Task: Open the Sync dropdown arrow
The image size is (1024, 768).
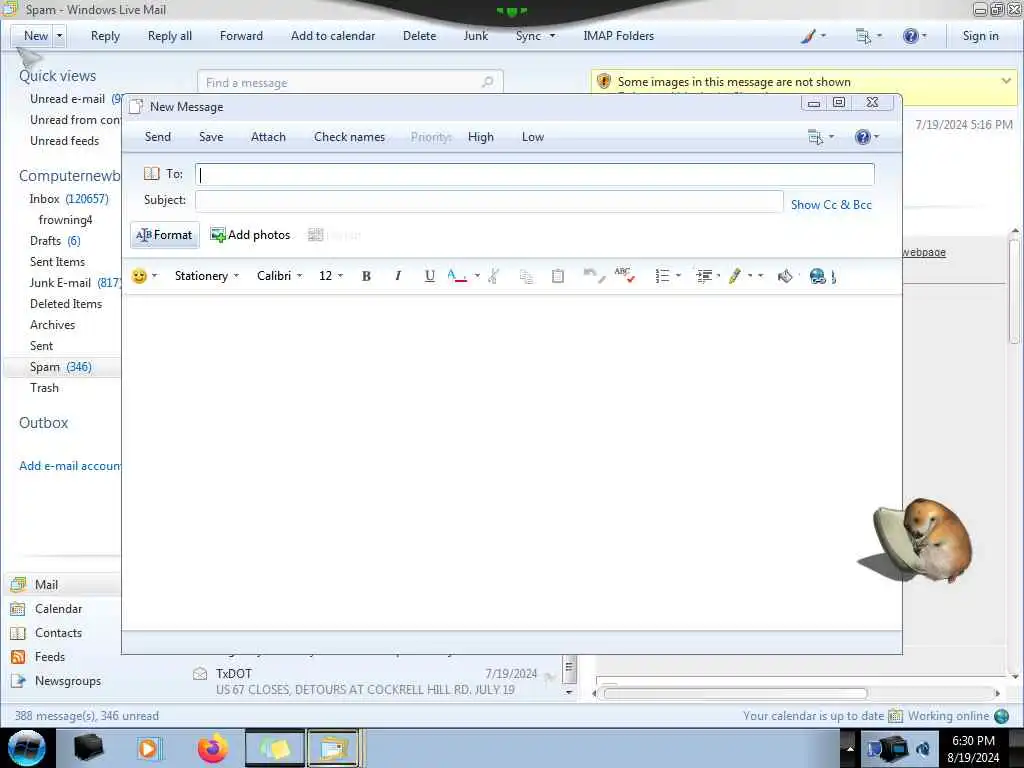Action: [x=552, y=36]
